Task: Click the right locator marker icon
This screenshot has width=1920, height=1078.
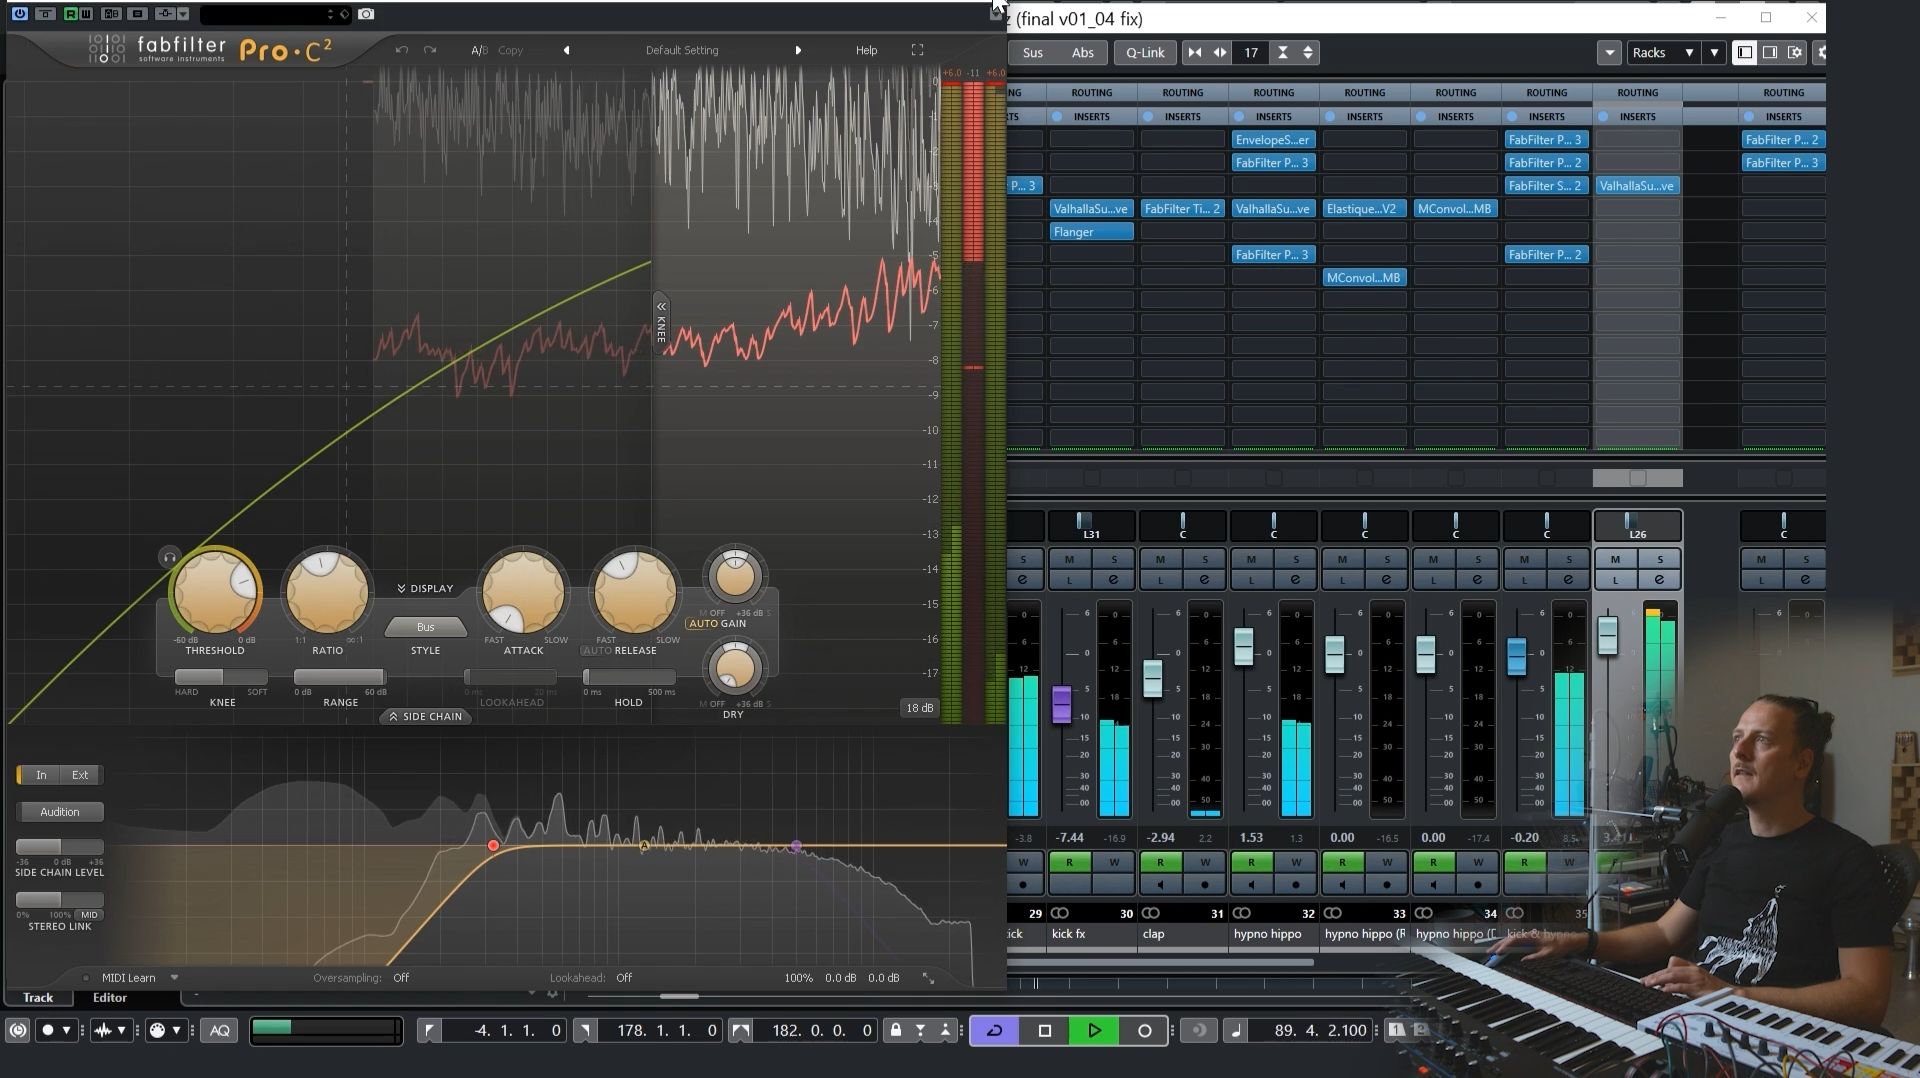Action: click(x=585, y=1031)
